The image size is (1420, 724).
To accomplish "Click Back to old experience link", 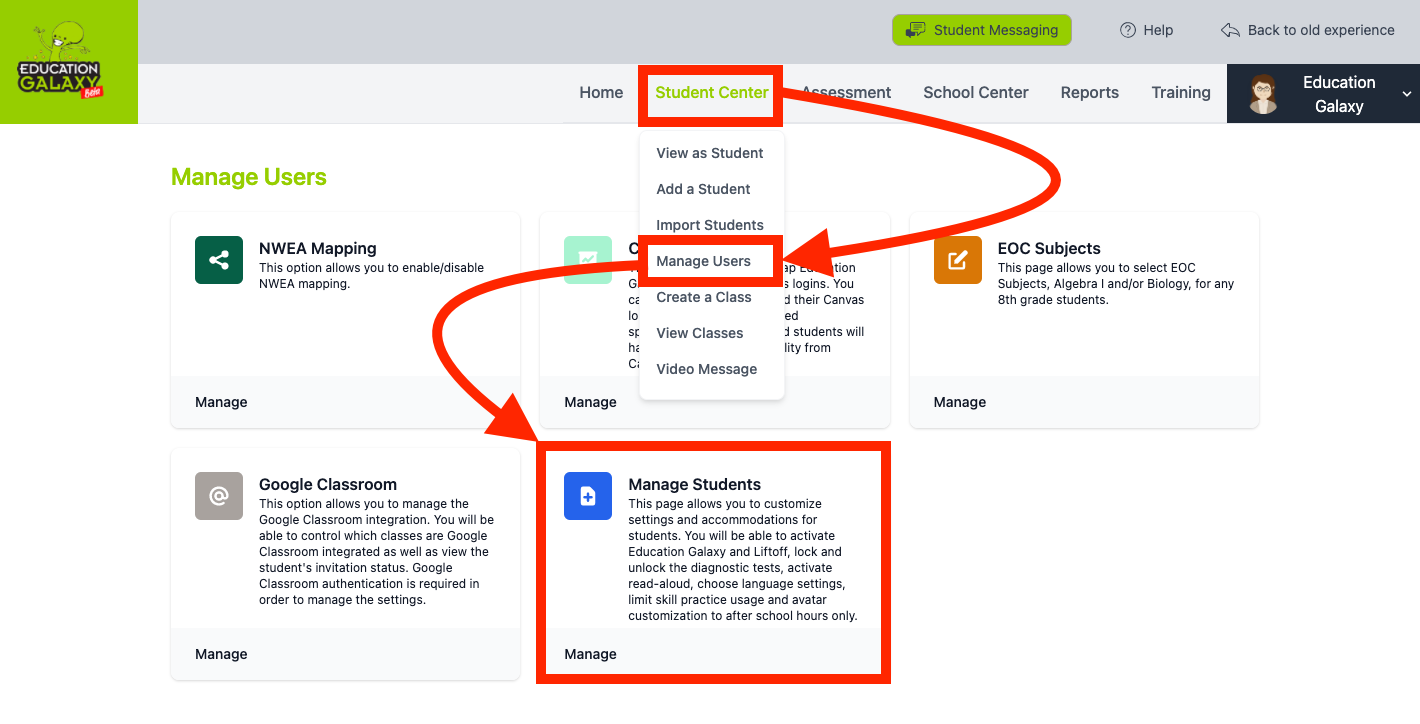I will [1308, 30].
